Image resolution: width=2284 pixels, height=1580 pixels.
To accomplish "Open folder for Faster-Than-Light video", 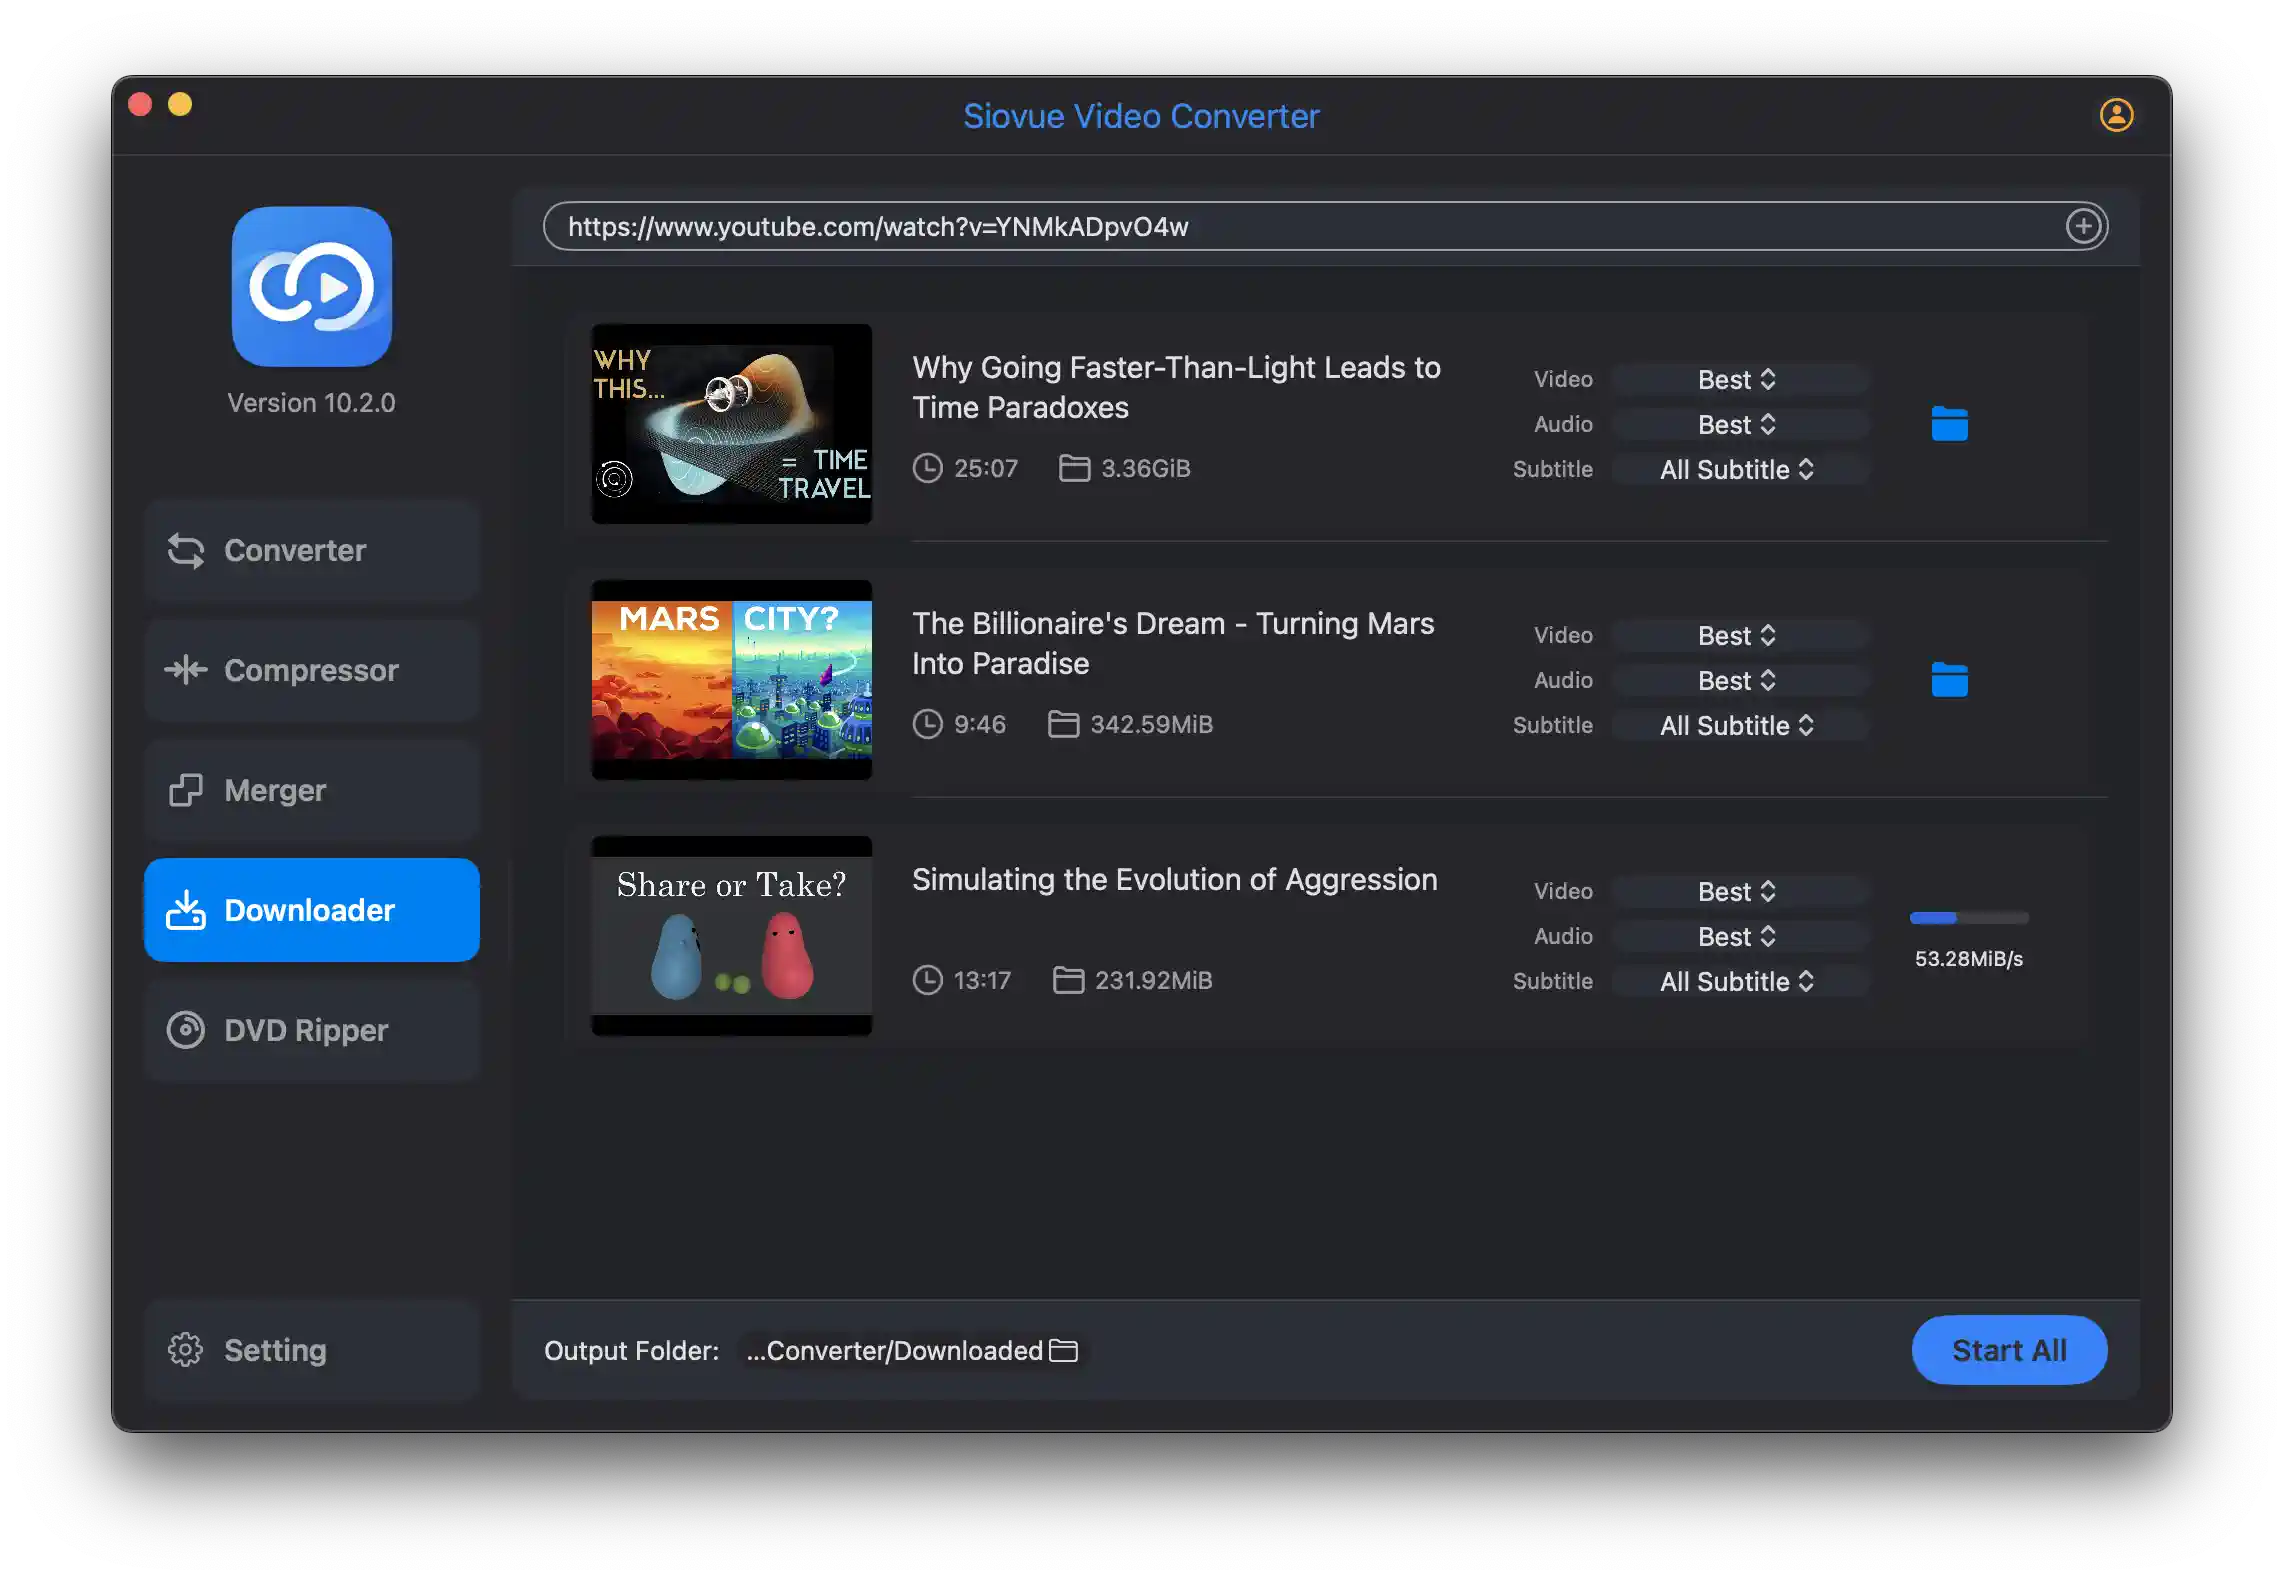I will 1949,424.
